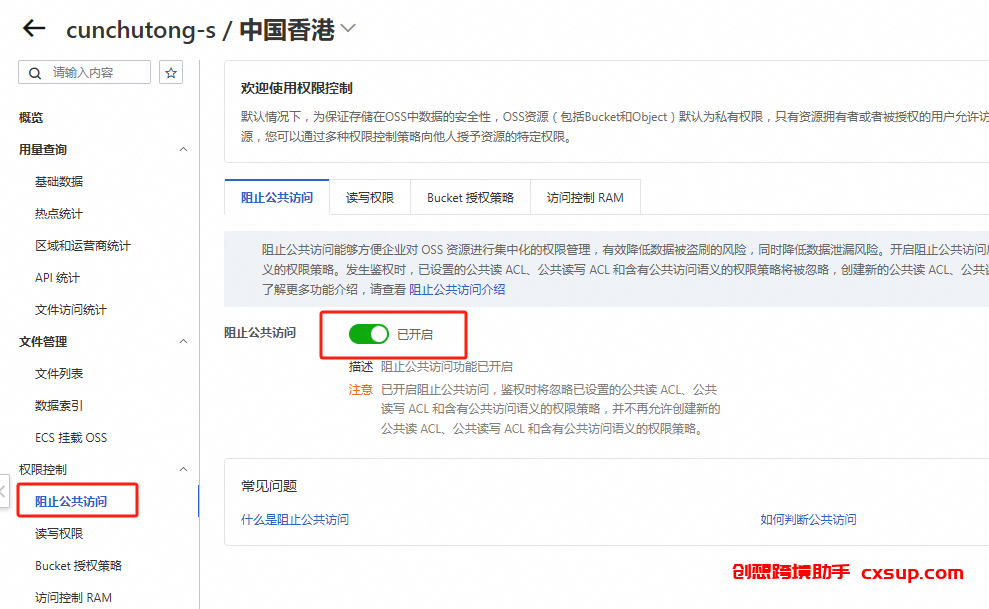Select ECS 挂载 OSS sidebar item
Viewport: 989px width, 609px height.
coord(71,438)
